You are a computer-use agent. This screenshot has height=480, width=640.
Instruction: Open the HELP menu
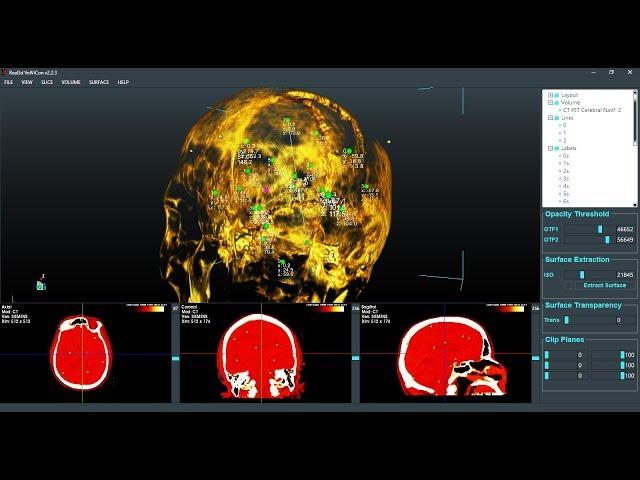pyautogui.click(x=123, y=82)
